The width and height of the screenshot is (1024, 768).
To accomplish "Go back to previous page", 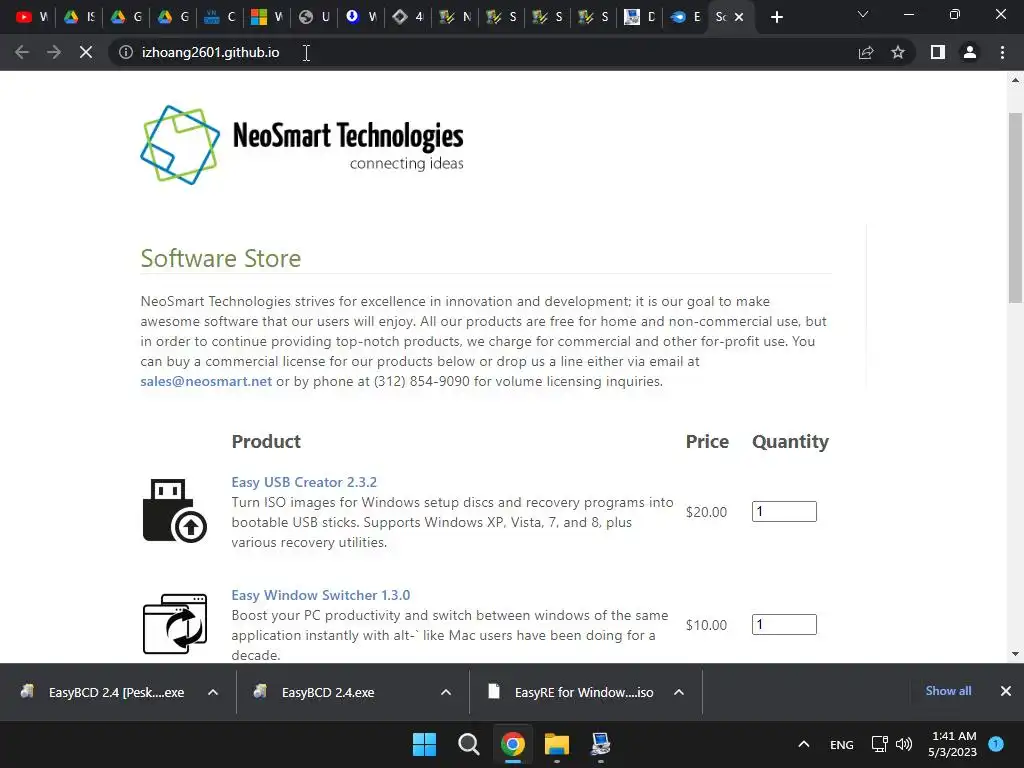I will [x=22, y=52].
